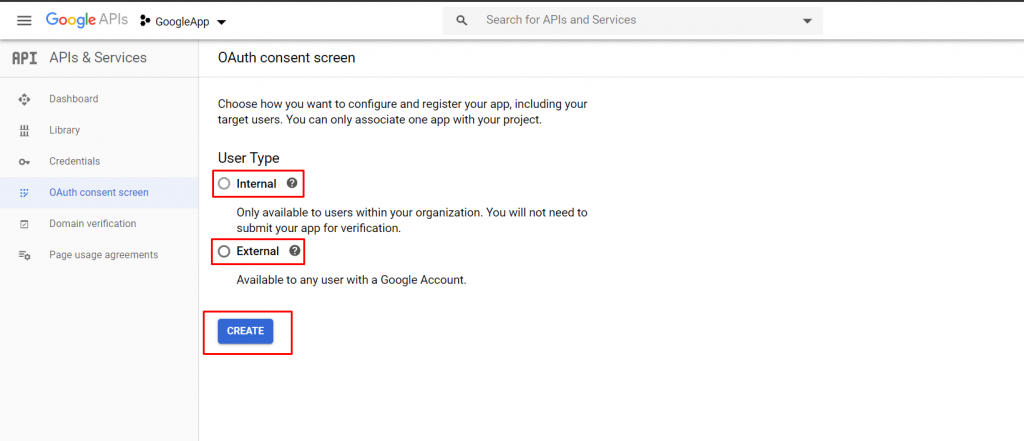
Task: Click the Dashboard icon in sidebar
Action: pos(24,99)
